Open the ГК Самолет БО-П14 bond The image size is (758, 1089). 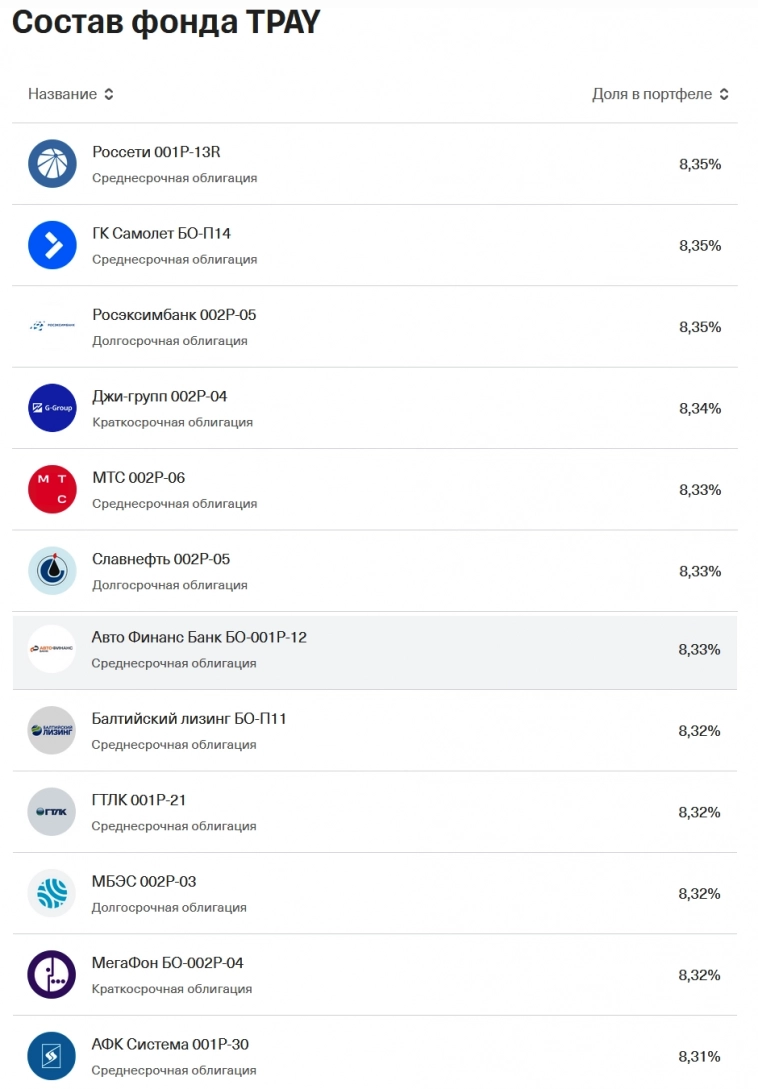pos(161,233)
